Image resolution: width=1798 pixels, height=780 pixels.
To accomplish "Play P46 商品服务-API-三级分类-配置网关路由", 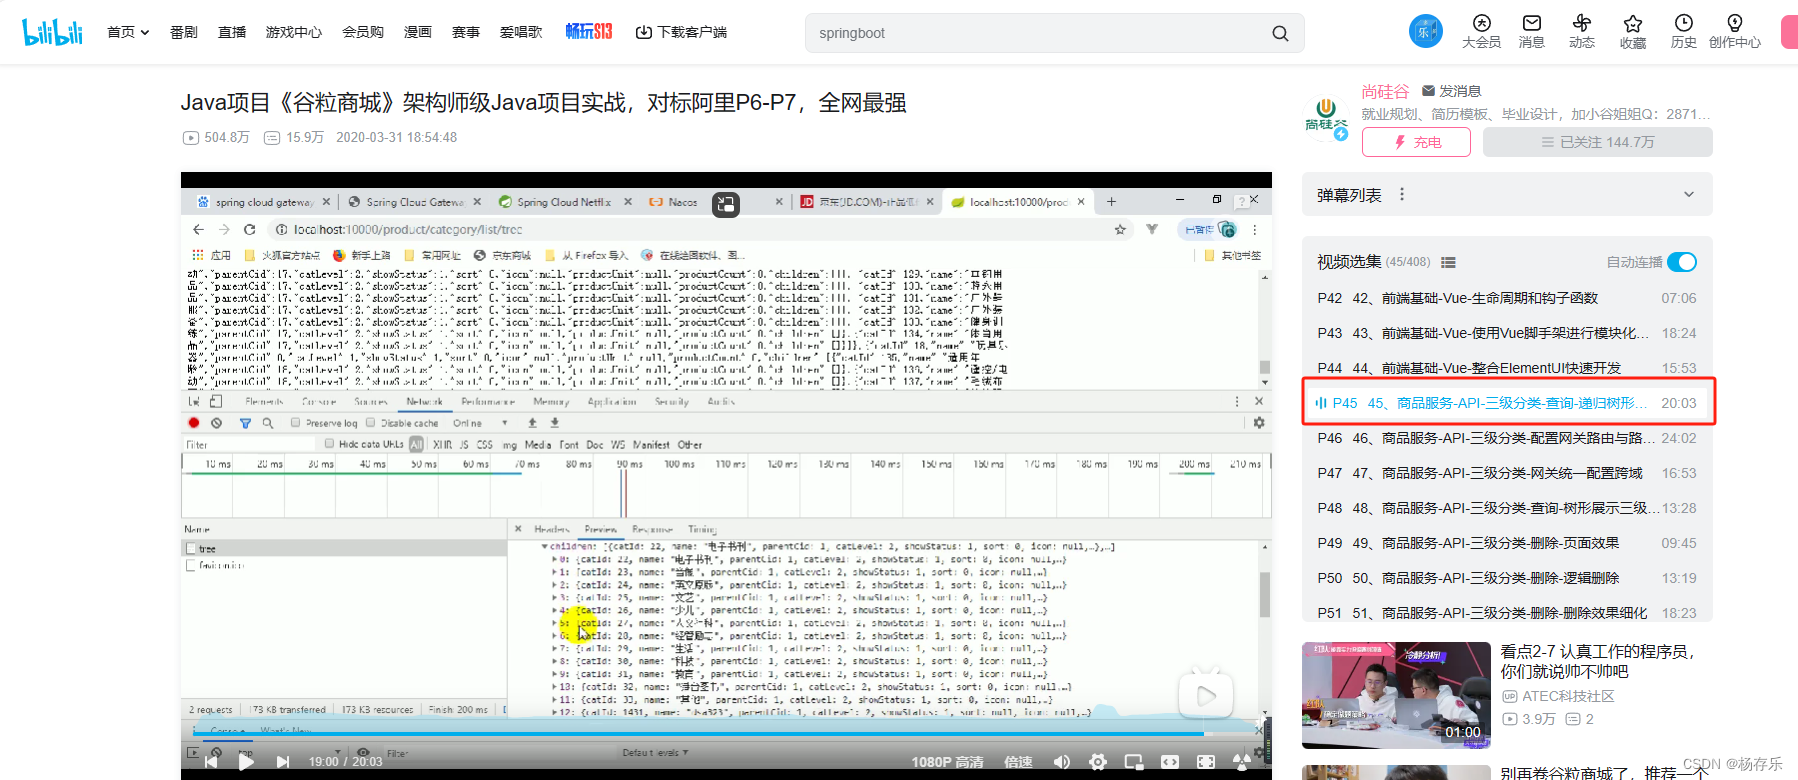I will (x=1507, y=438).
